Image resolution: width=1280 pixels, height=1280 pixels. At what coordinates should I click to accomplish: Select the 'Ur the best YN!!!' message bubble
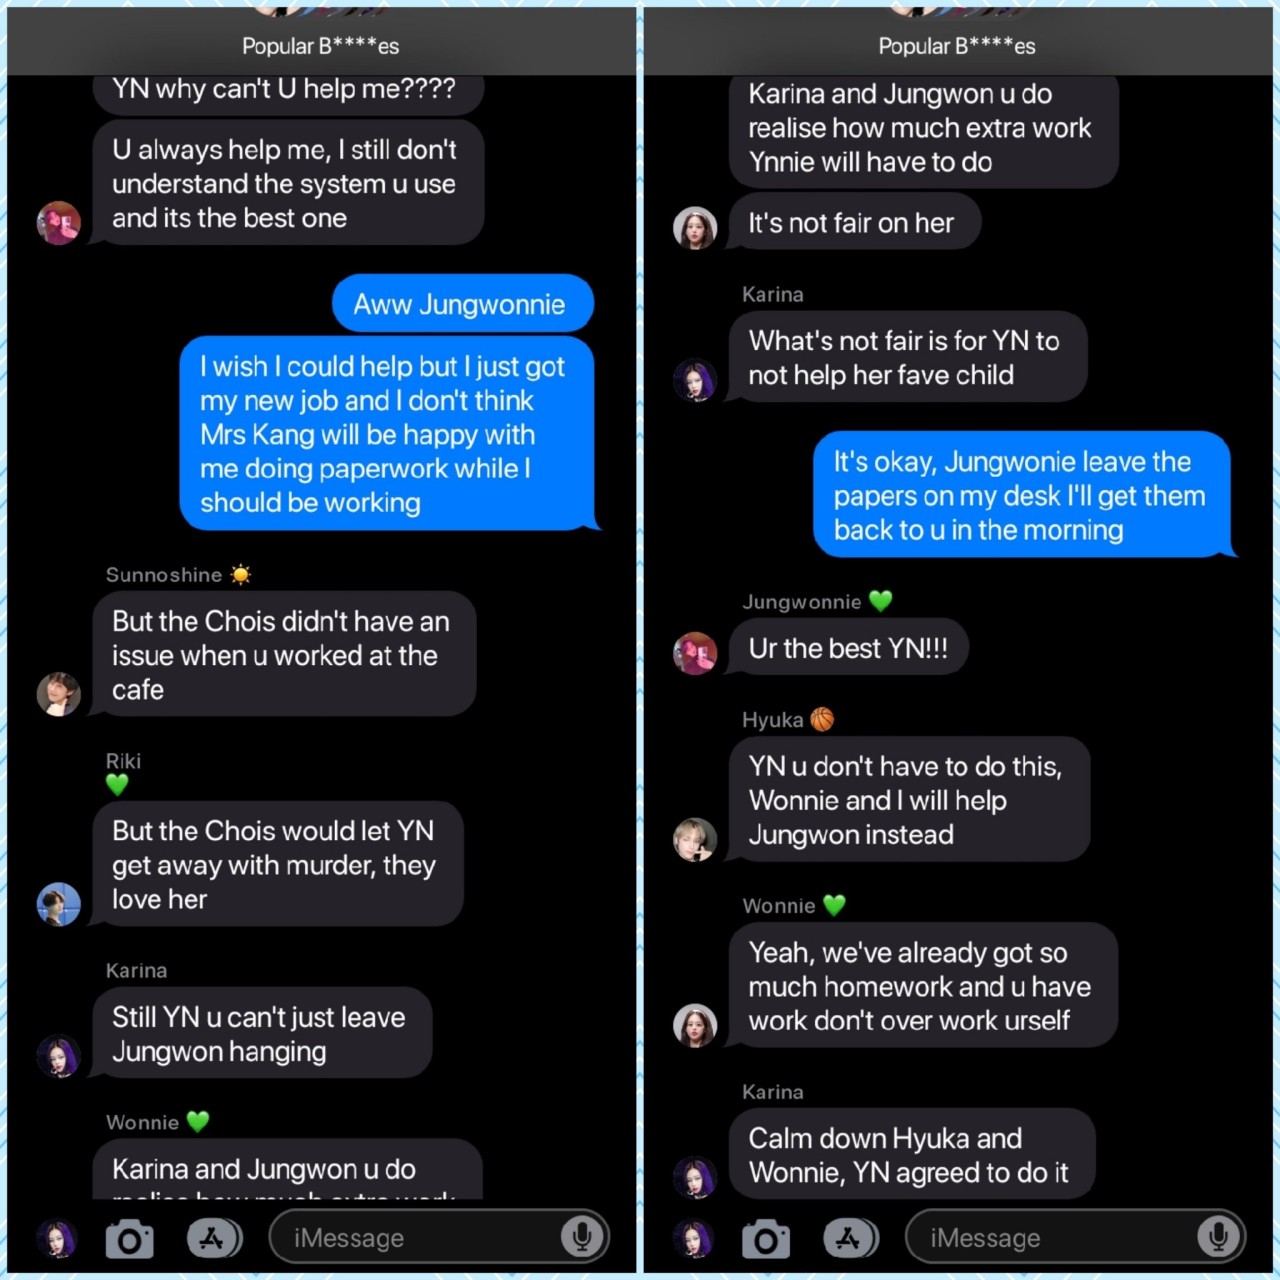click(848, 648)
